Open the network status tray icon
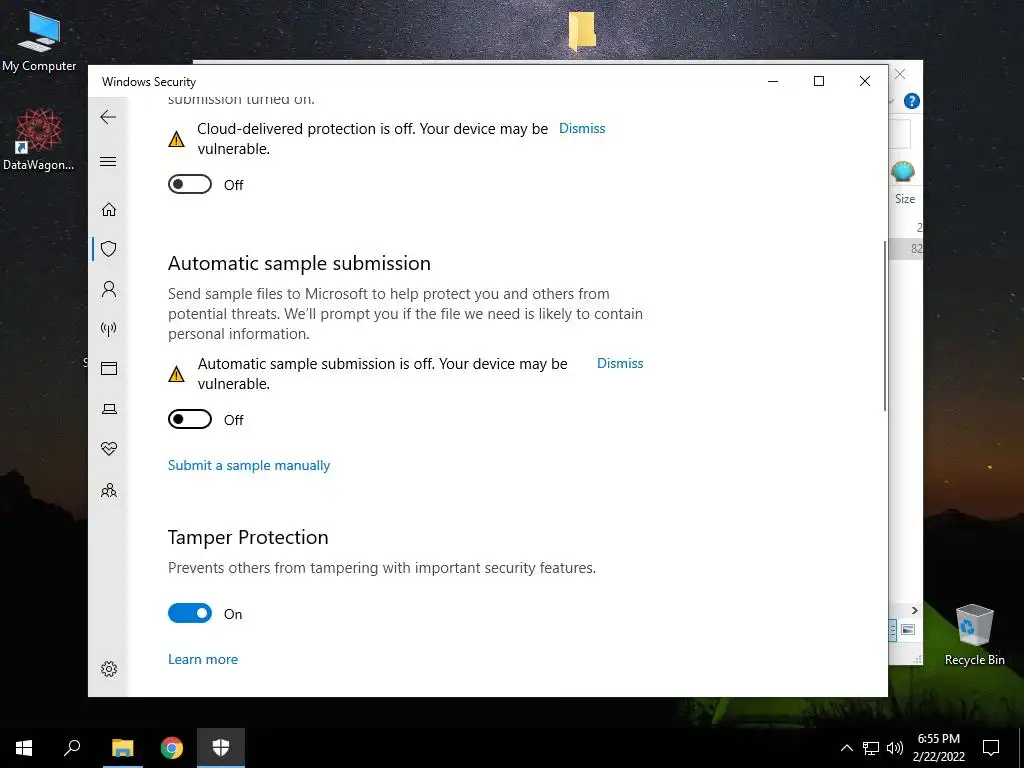 coord(871,748)
